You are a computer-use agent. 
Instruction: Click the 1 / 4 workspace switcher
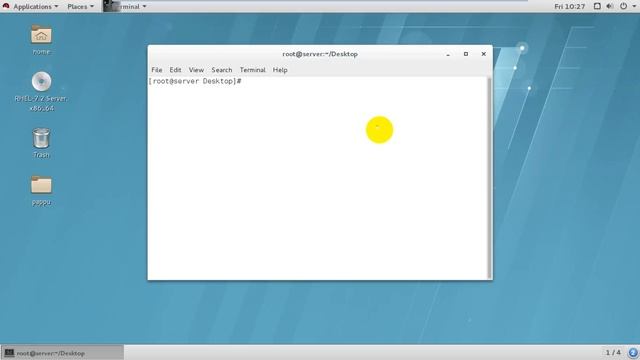(613, 352)
